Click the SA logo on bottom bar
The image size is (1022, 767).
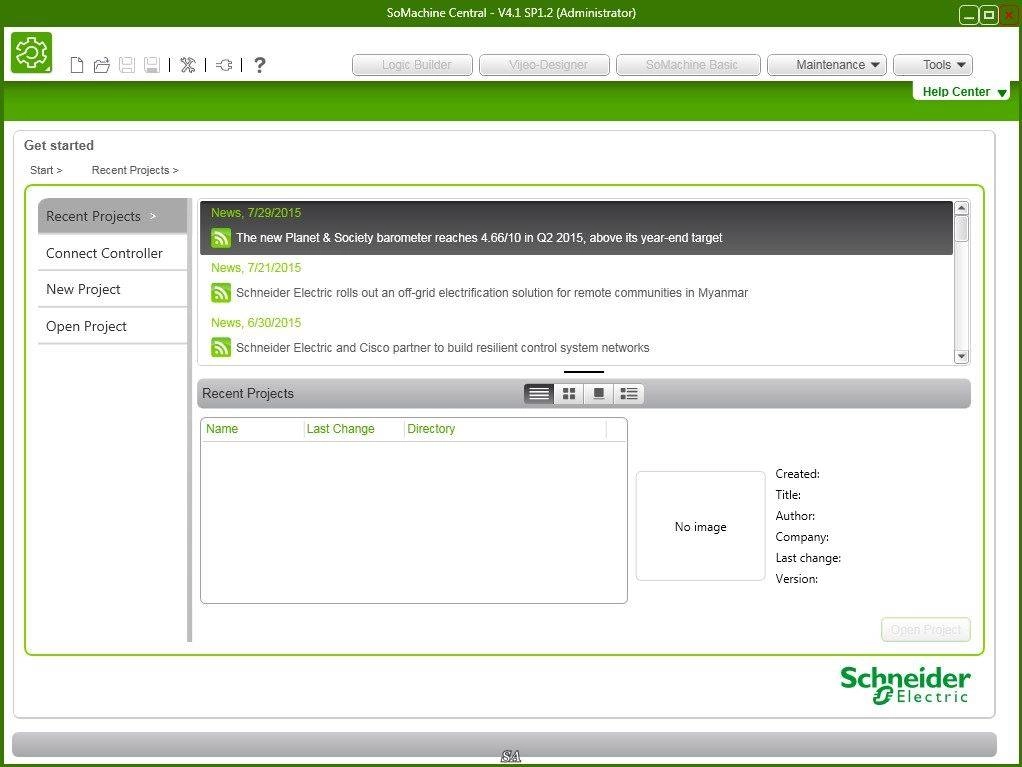click(511, 756)
